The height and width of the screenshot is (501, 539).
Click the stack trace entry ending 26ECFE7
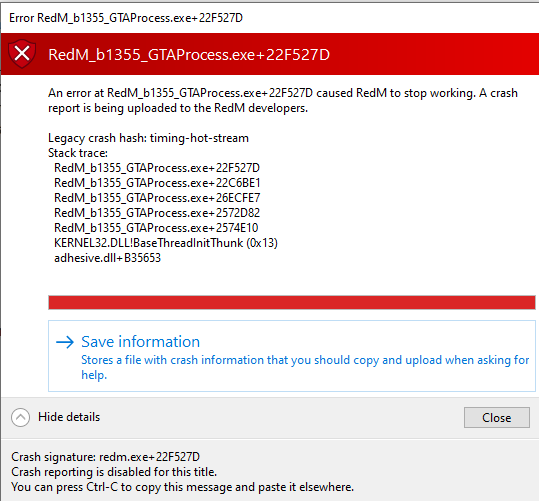point(157,198)
